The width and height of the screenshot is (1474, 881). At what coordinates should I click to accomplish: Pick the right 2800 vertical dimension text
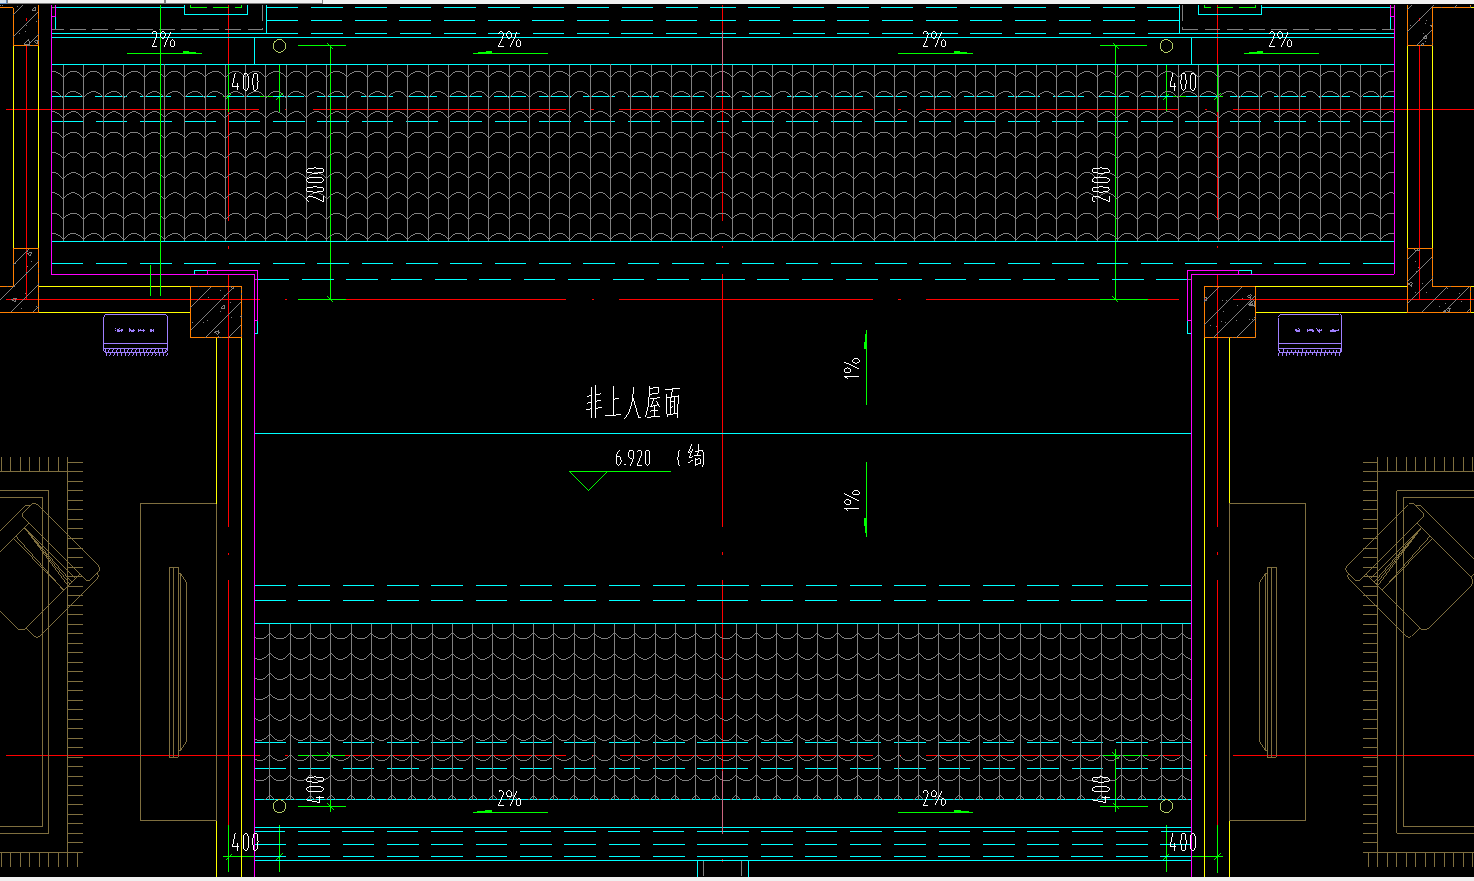(1101, 183)
